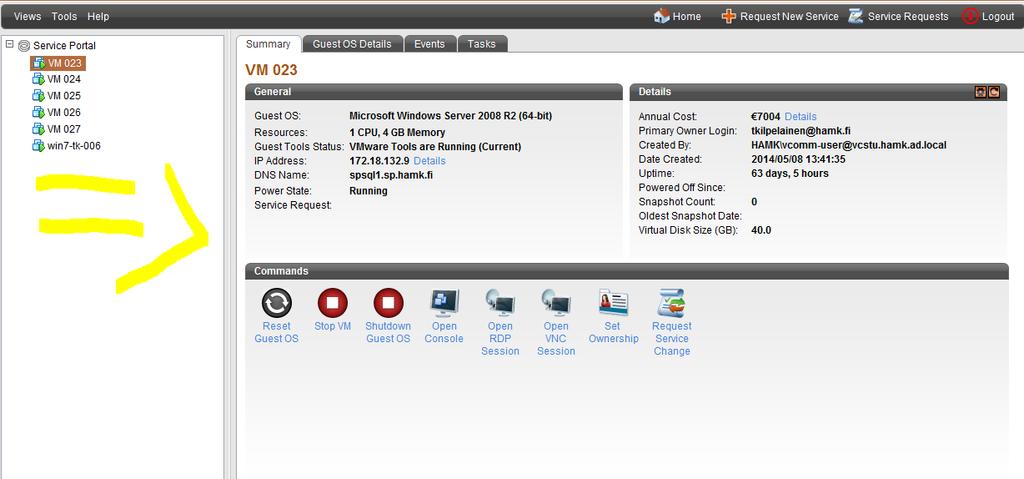Click the red Stop VM icon
Screen dimensions: 1024x479
332,303
